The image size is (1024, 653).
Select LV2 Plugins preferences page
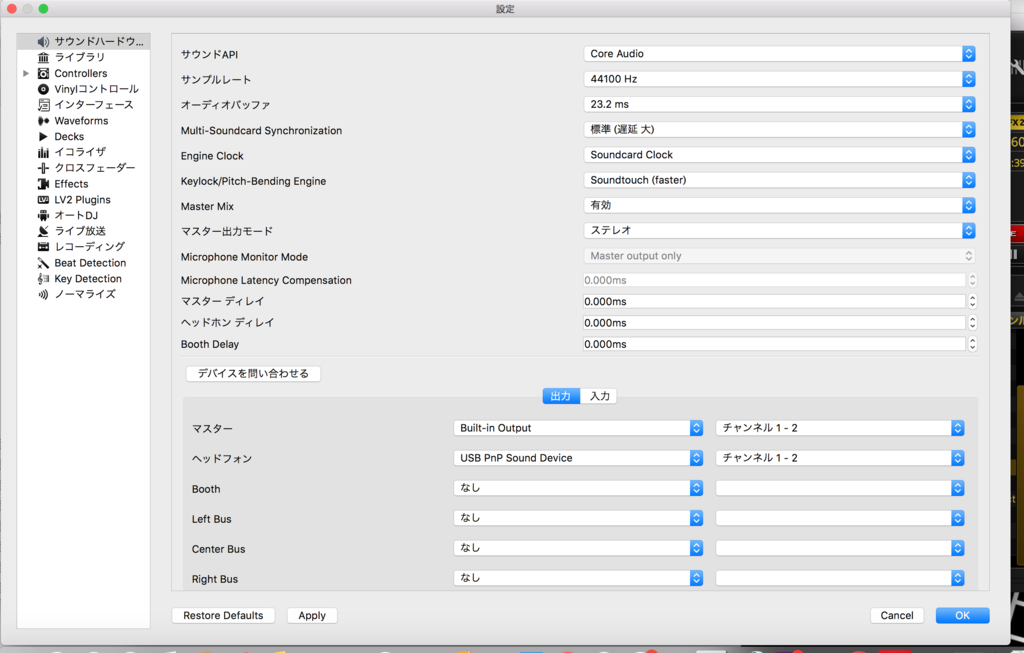(x=82, y=200)
